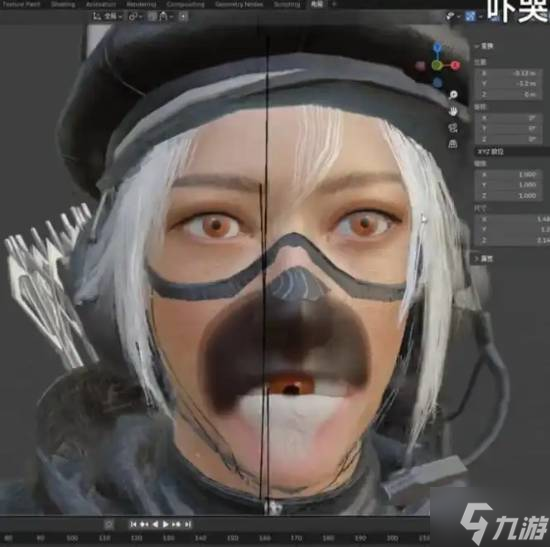Switch perspective/orthographic grid icon
Screen dimensions: 550x547
[x=452, y=144]
